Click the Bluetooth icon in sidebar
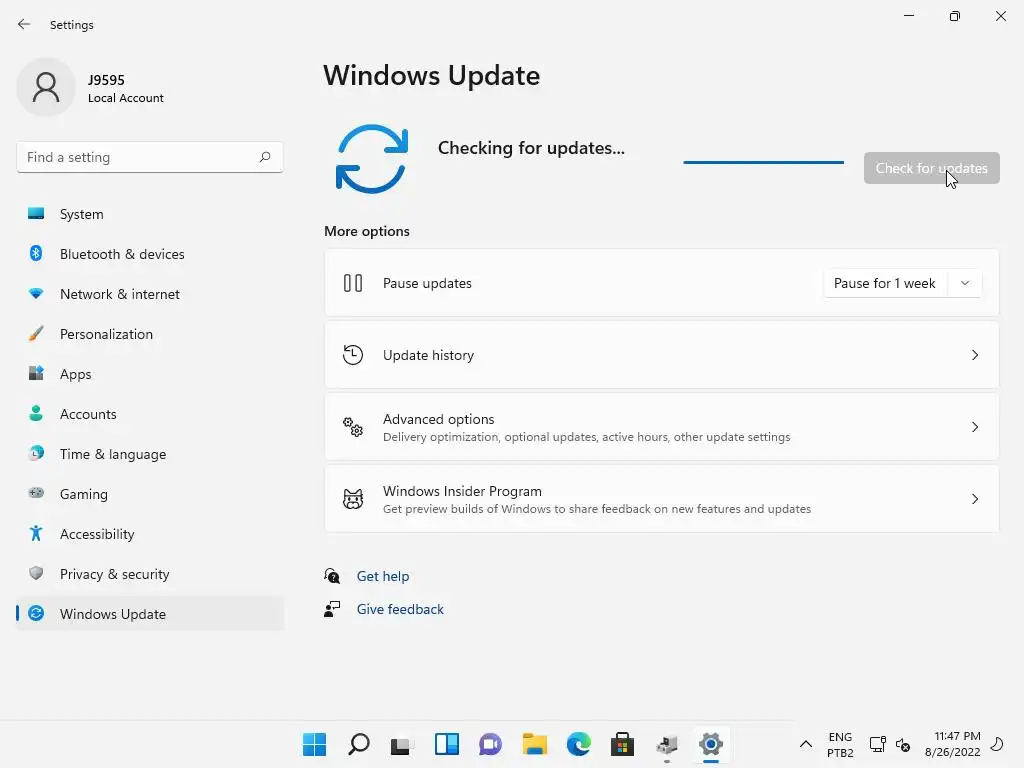1024x768 pixels. (x=36, y=253)
